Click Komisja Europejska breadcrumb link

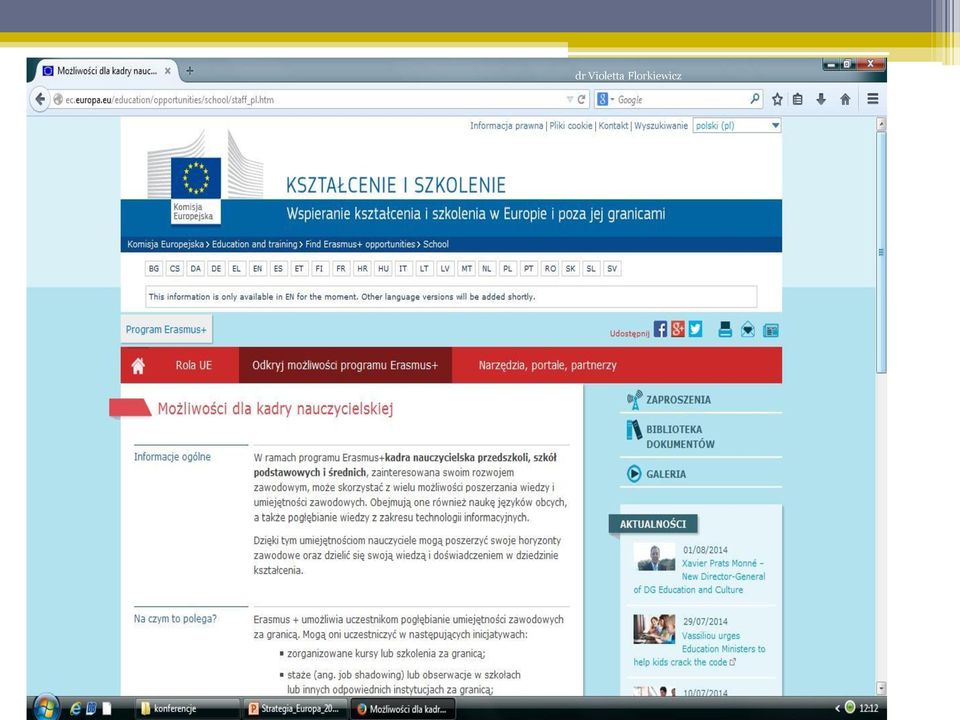click(165, 244)
